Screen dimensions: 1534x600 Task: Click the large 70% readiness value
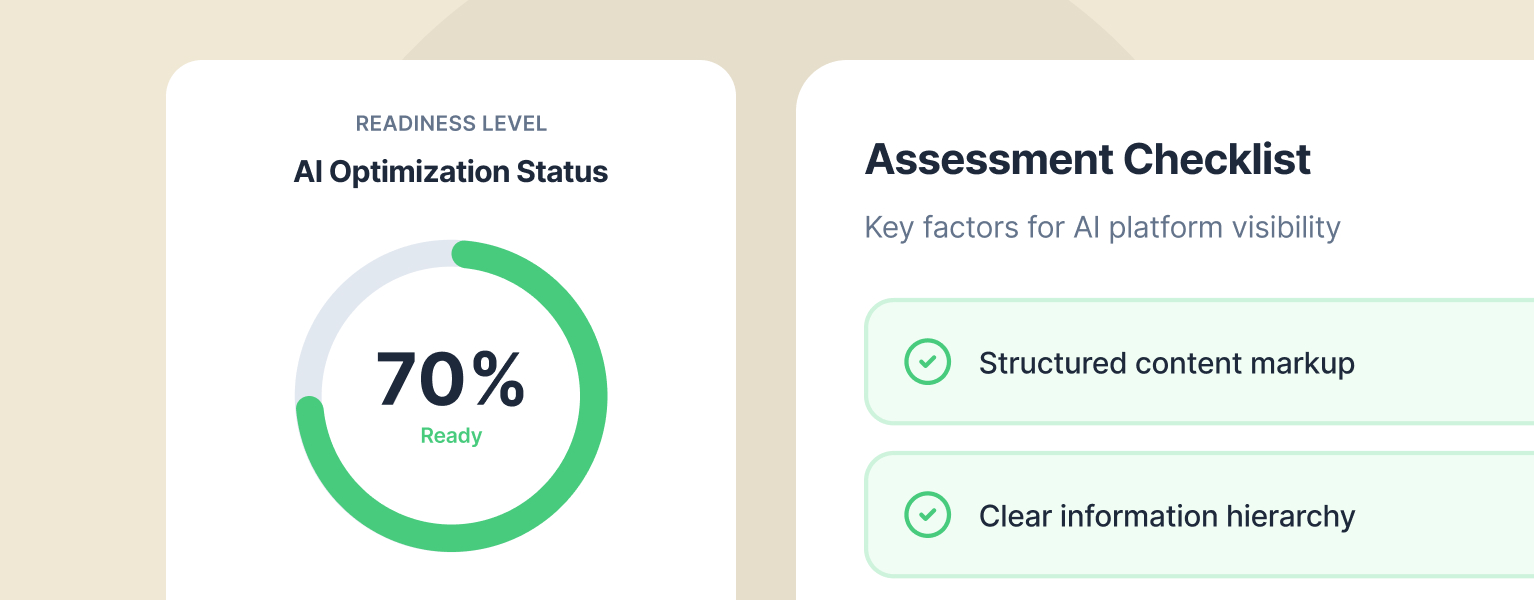point(450,381)
